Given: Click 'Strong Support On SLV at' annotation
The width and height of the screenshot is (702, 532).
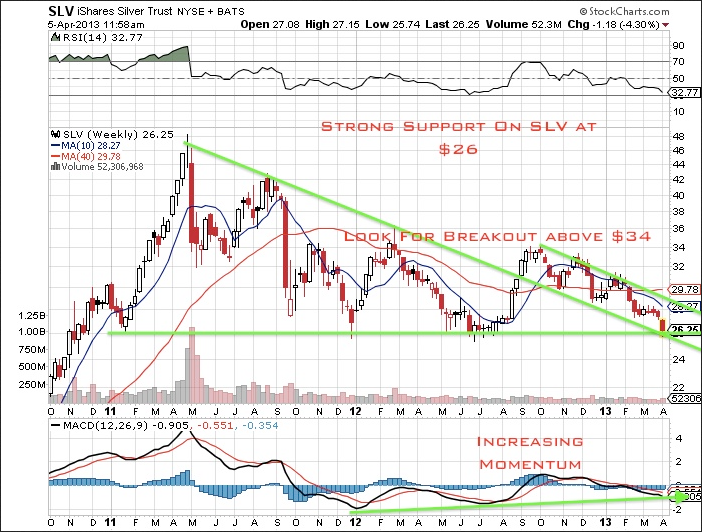Looking at the screenshot, I should [x=459, y=127].
